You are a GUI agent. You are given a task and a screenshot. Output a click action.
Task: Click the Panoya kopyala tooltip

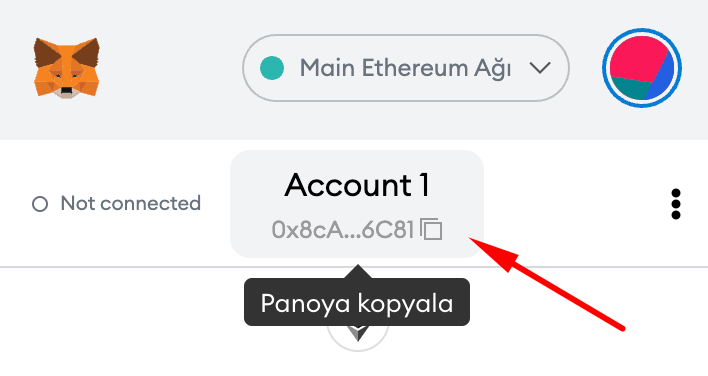[x=357, y=302]
